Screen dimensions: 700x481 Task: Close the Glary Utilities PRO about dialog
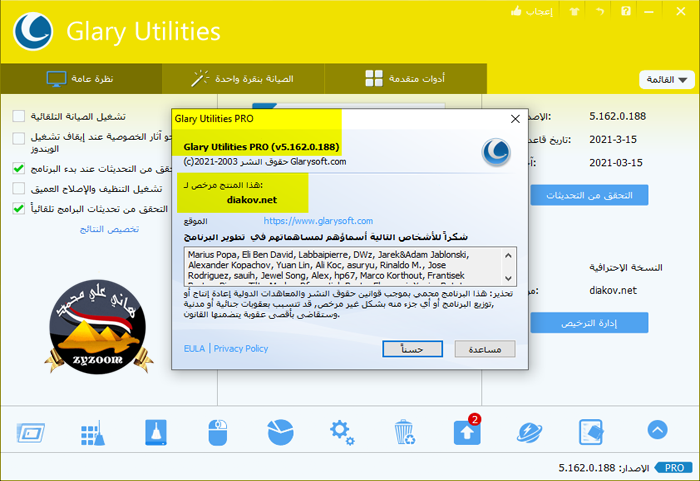[x=515, y=119]
